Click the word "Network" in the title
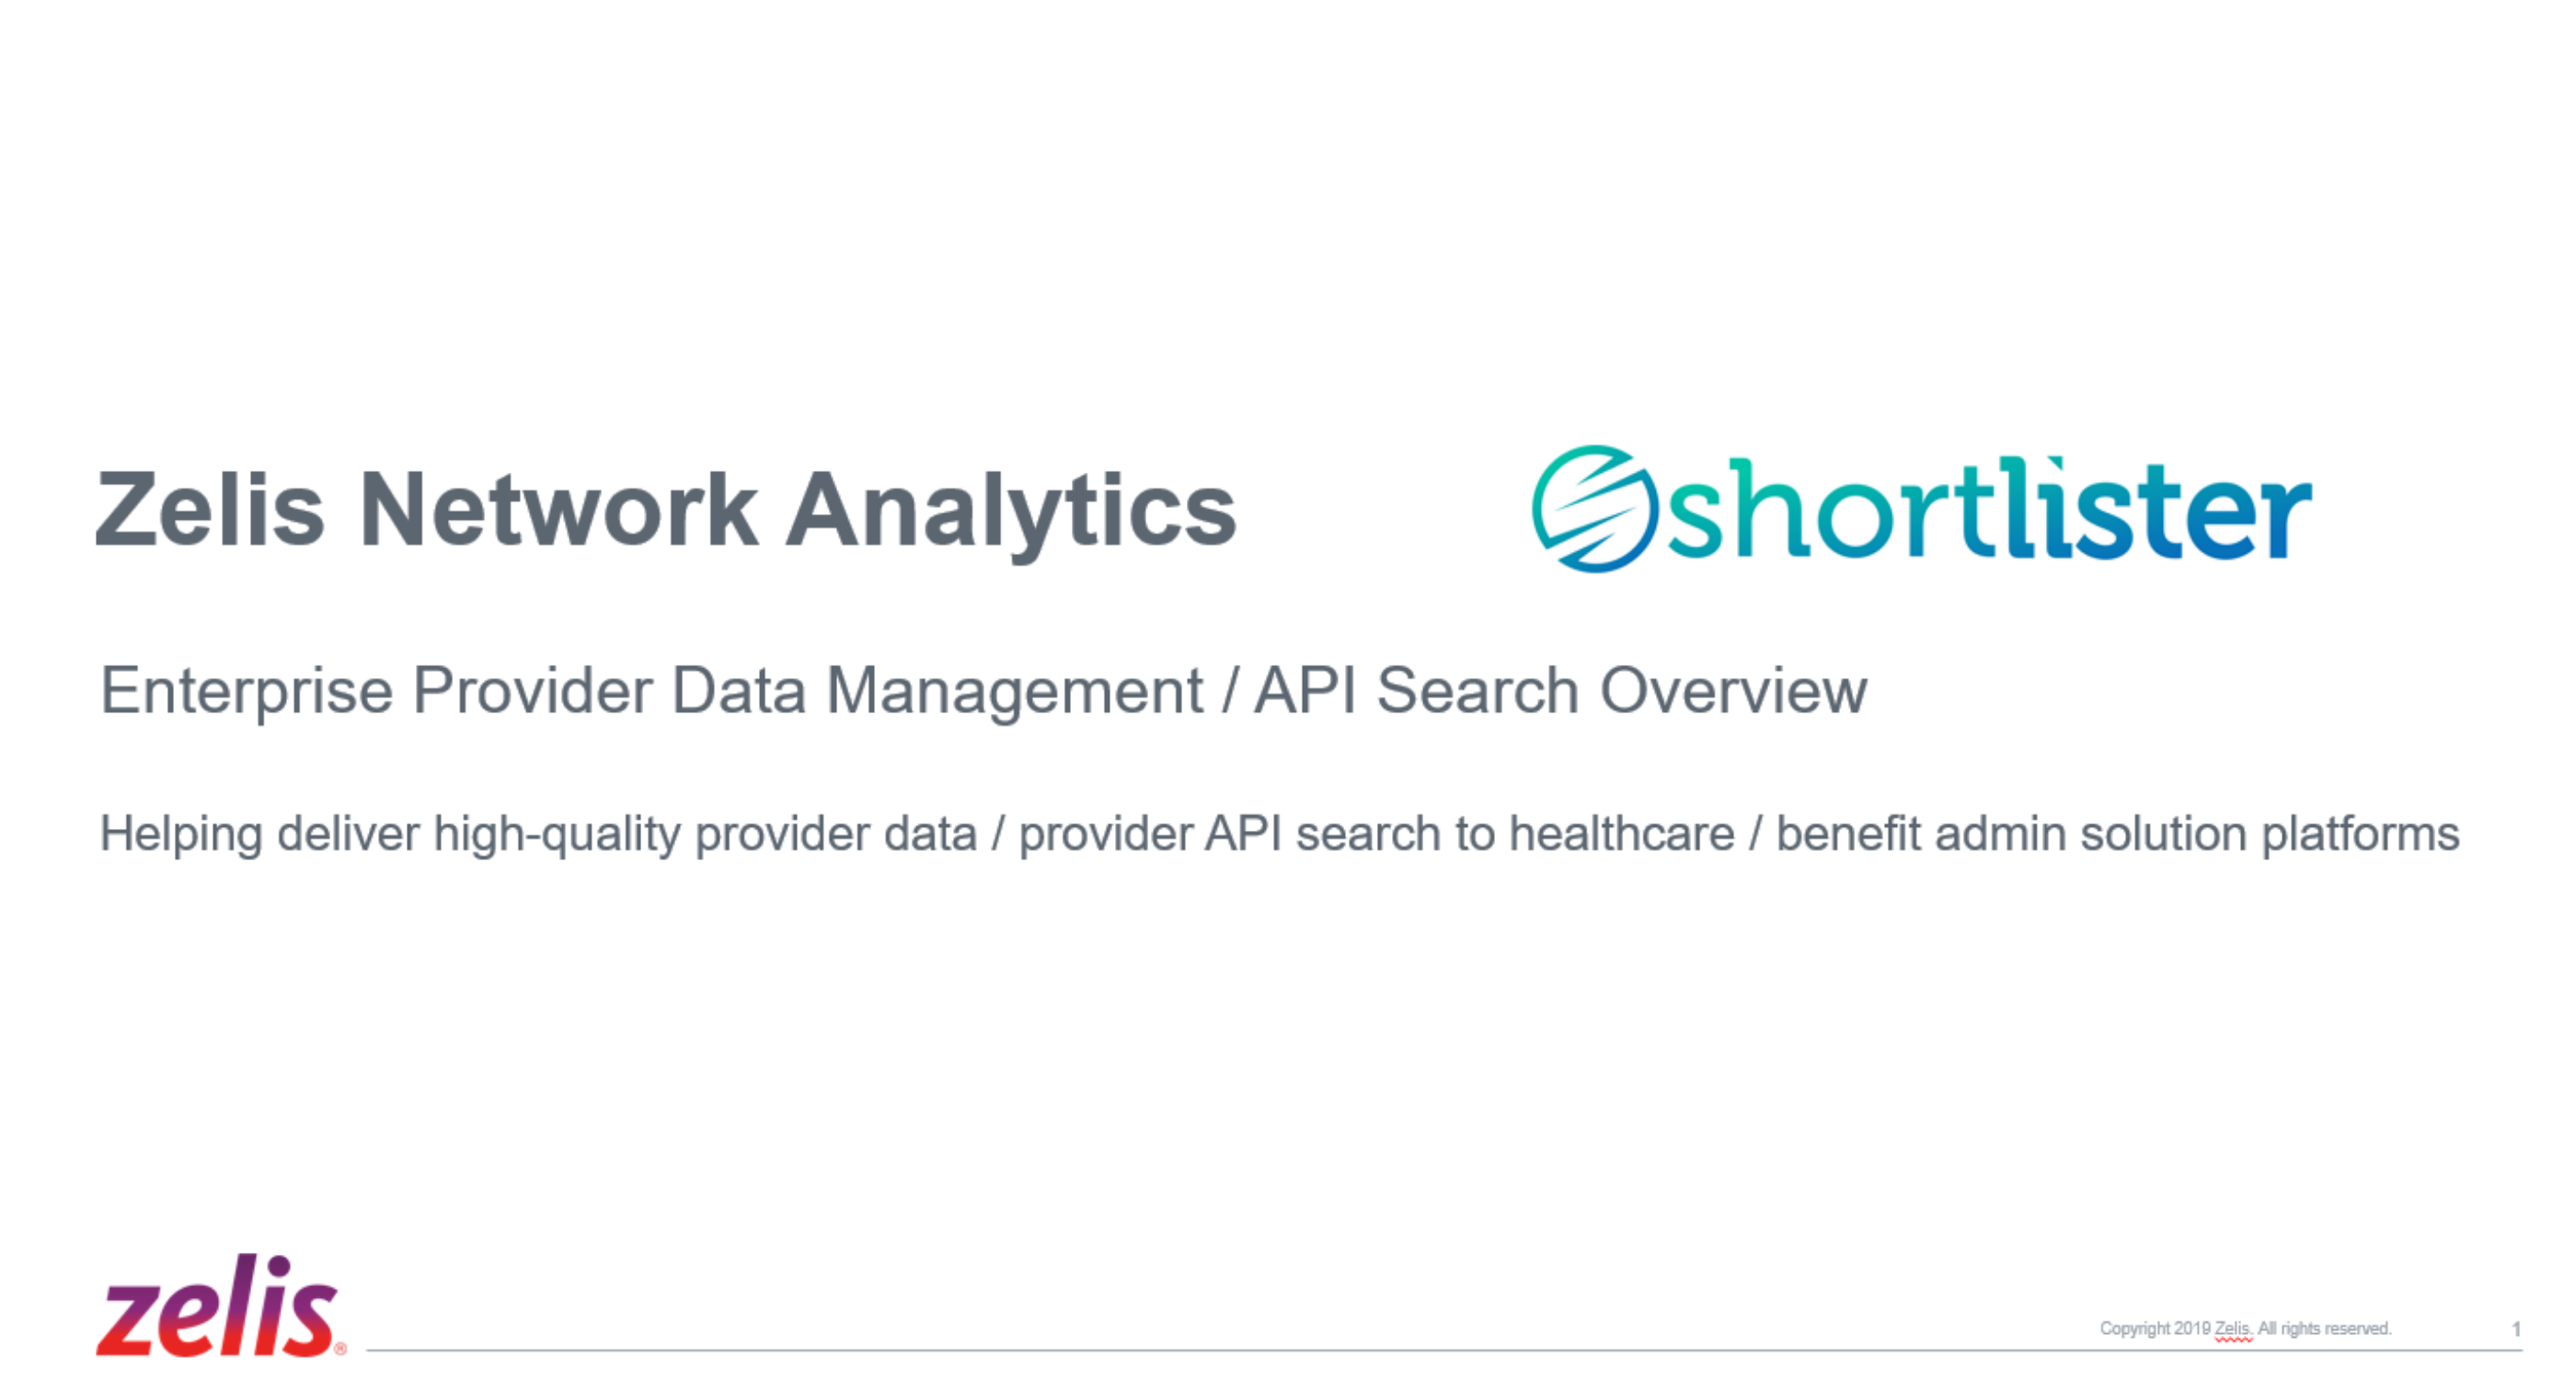 pyautogui.click(x=558, y=510)
